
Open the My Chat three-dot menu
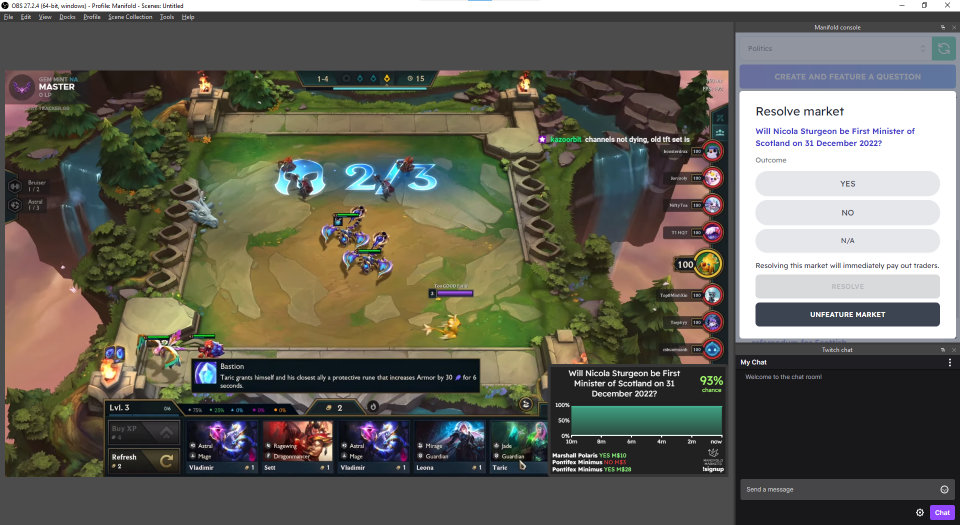click(x=950, y=362)
